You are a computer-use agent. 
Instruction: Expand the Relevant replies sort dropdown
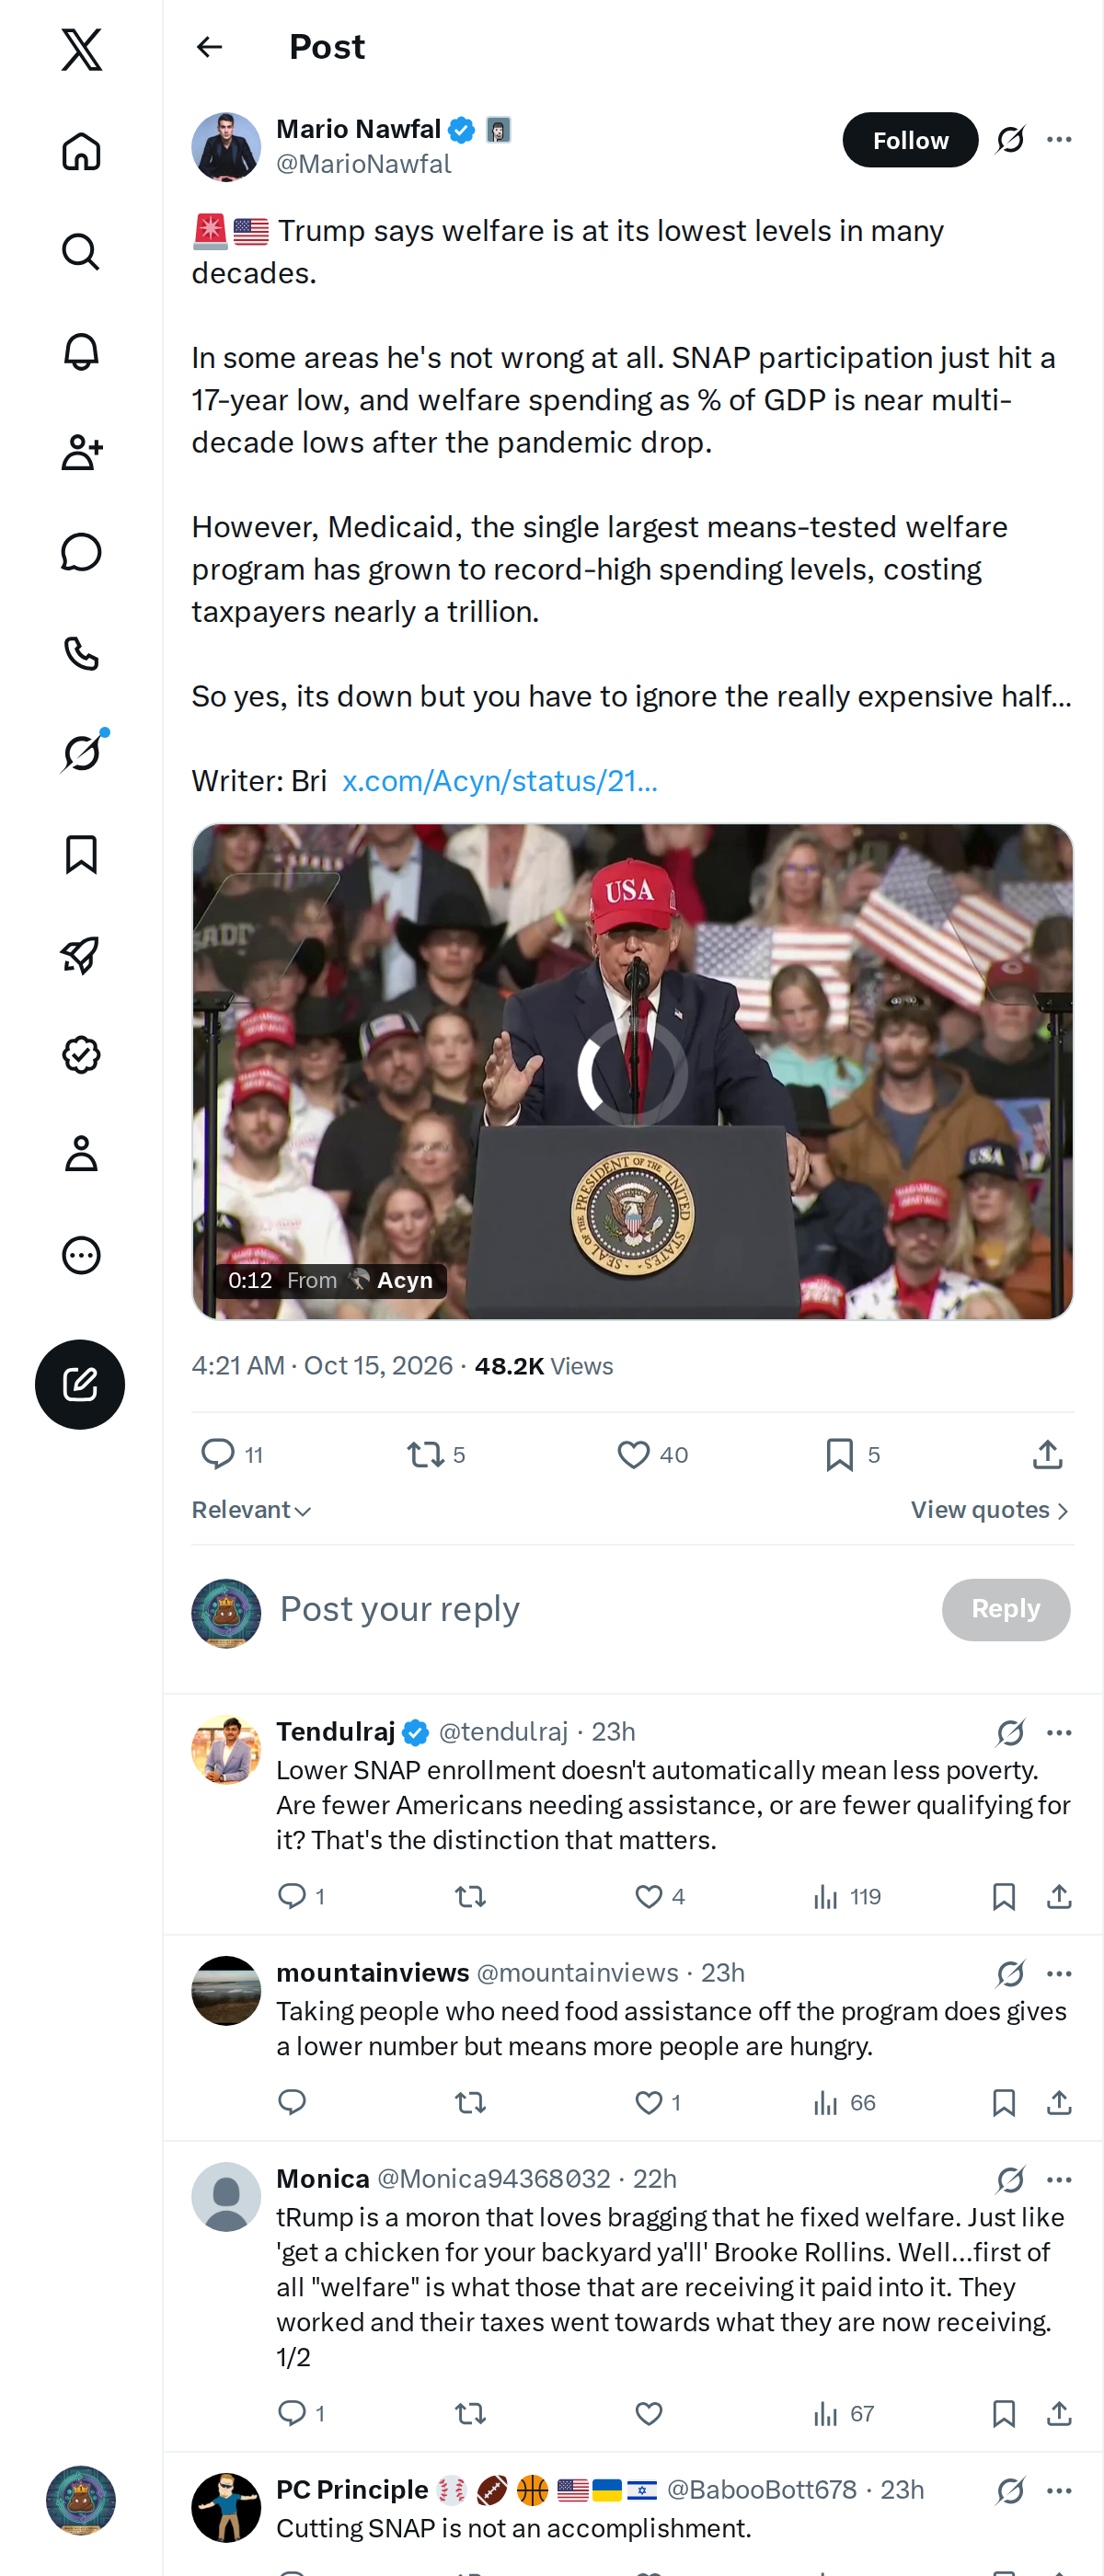pos(252,1510)
